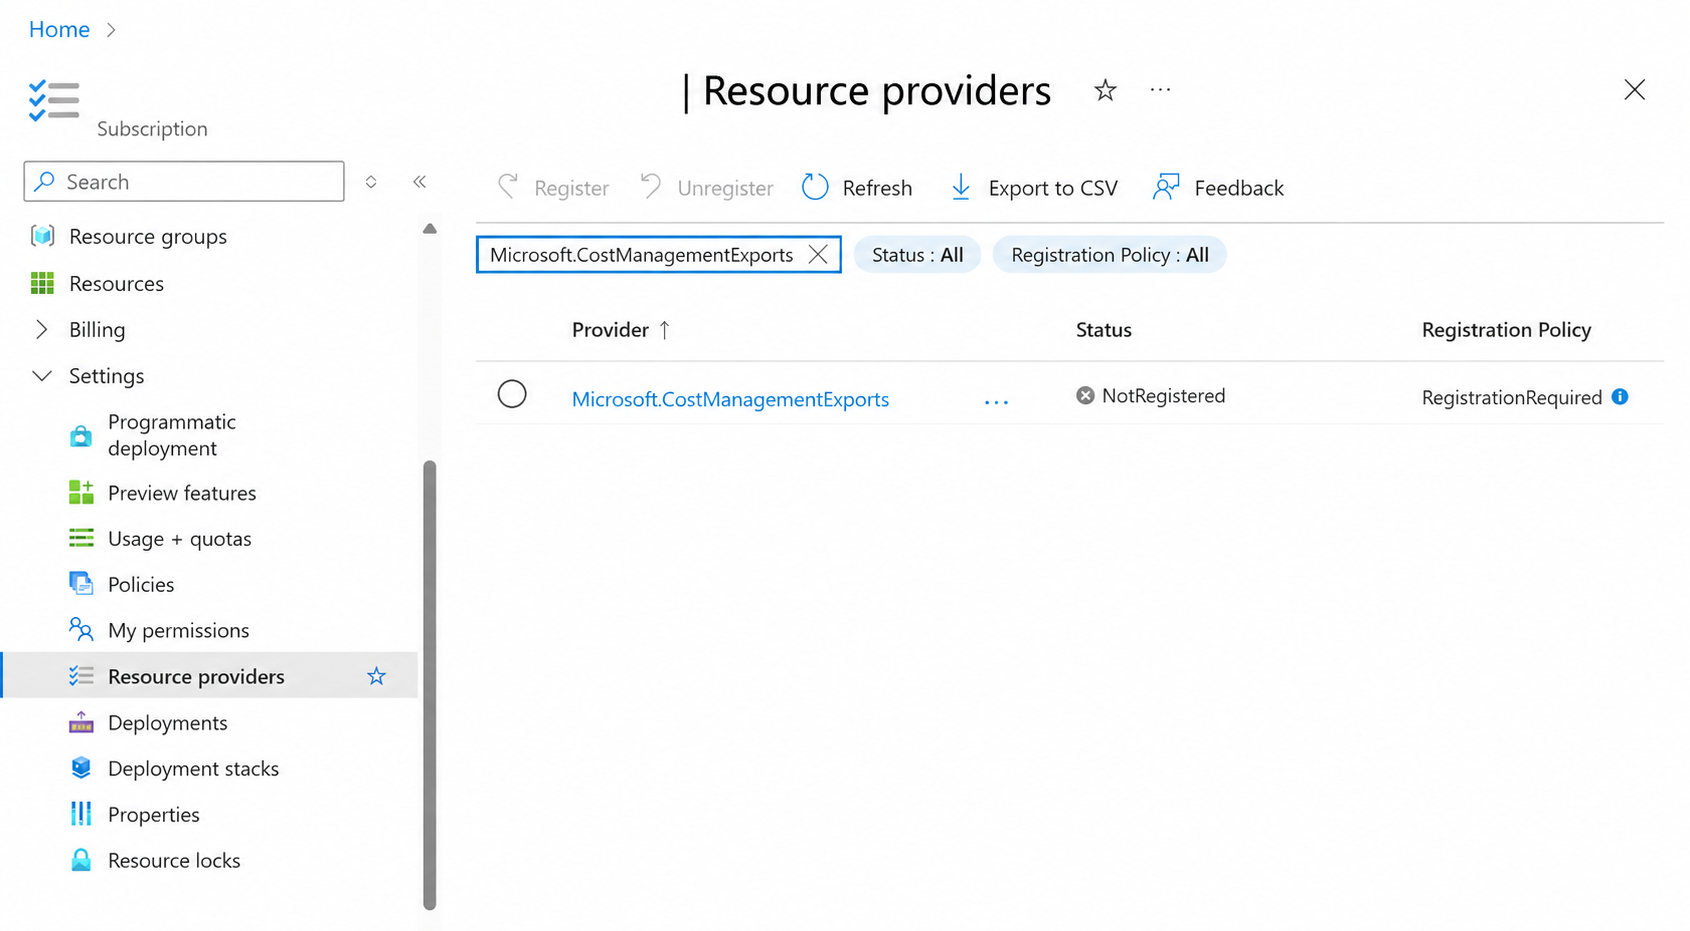Favorite the Resource providers sidebar item star
The image size is (1690, 931).
pyautogui.click(x=376, y=677)
